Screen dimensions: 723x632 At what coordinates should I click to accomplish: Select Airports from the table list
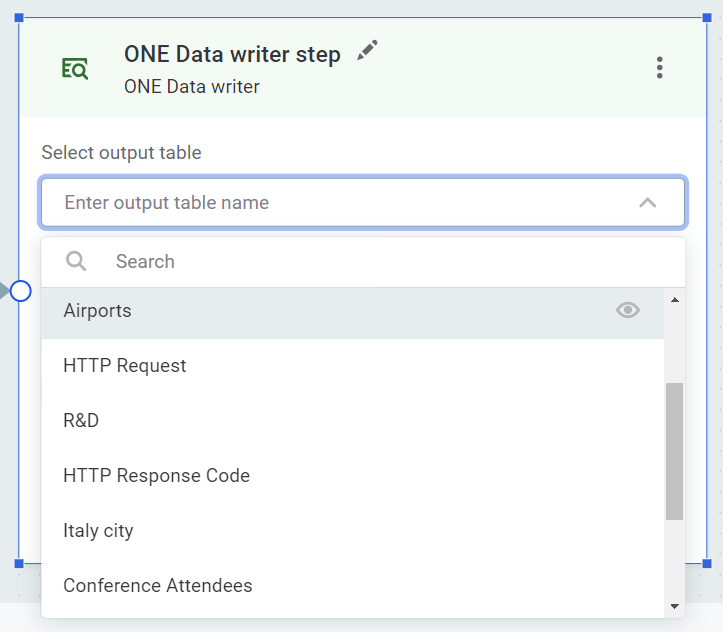click(98, 311)
